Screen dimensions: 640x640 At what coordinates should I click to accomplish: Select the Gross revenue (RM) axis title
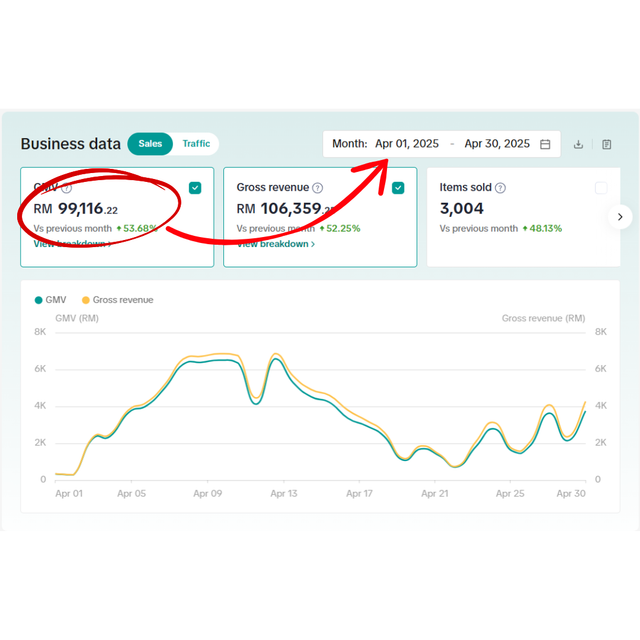click(543, 318)
